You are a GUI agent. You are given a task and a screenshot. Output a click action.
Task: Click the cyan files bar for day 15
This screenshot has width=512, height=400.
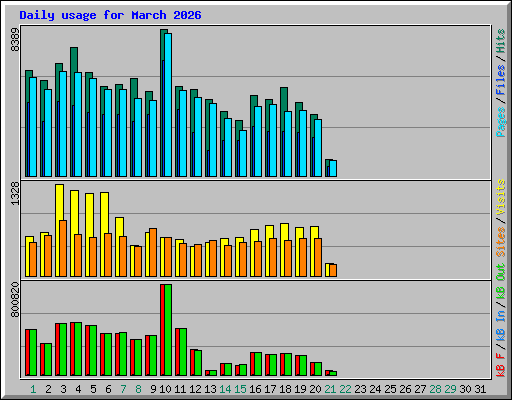(x=243, y=154)
